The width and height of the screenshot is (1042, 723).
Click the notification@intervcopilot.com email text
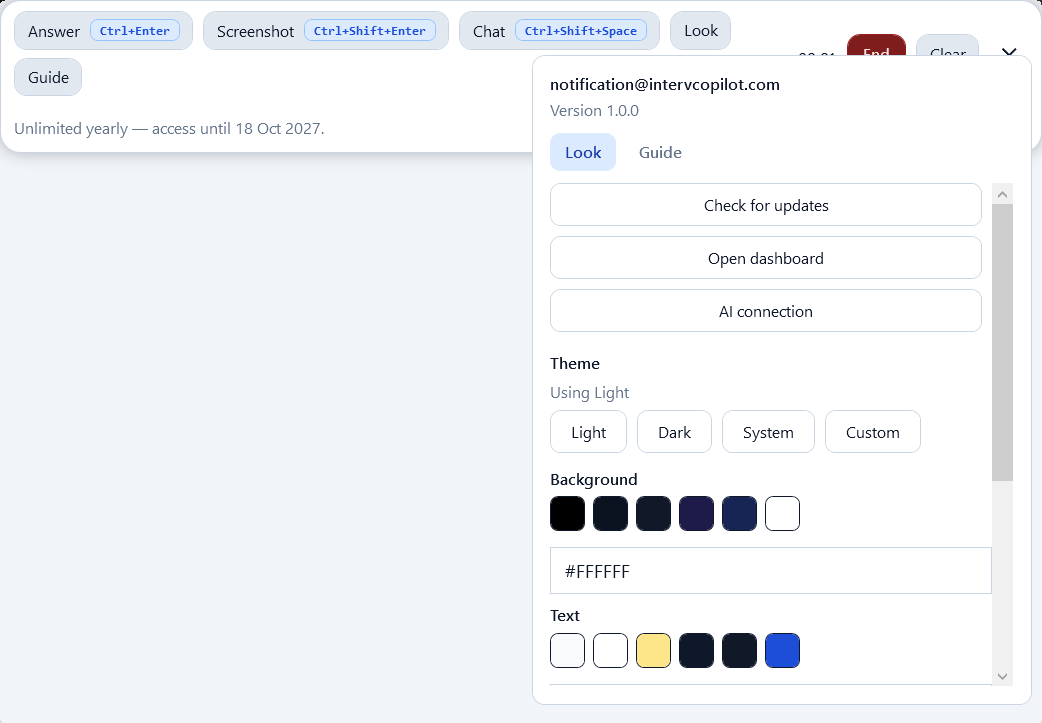665,84
